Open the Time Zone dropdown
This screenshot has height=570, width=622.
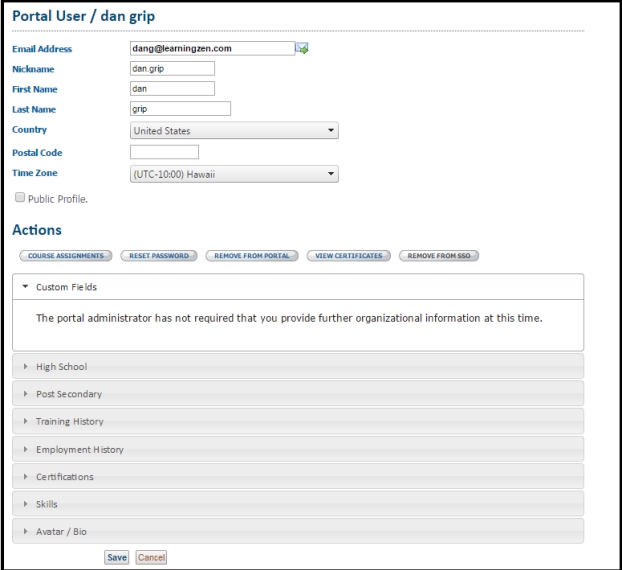[x=234, y=174]
